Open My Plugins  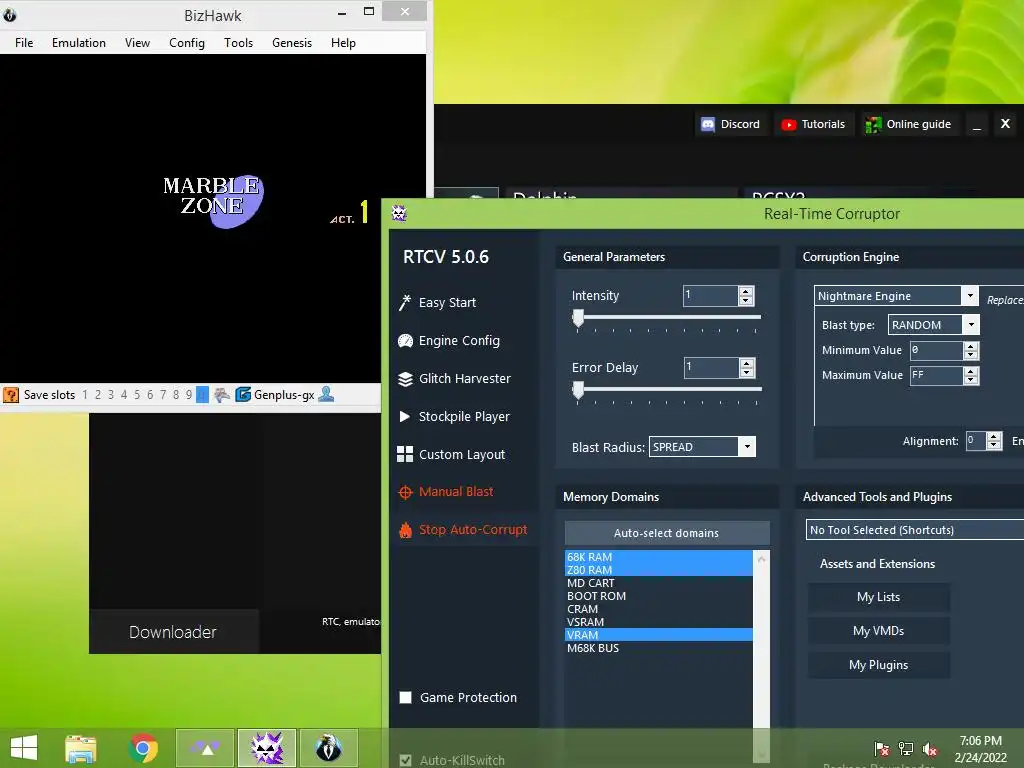878,665
